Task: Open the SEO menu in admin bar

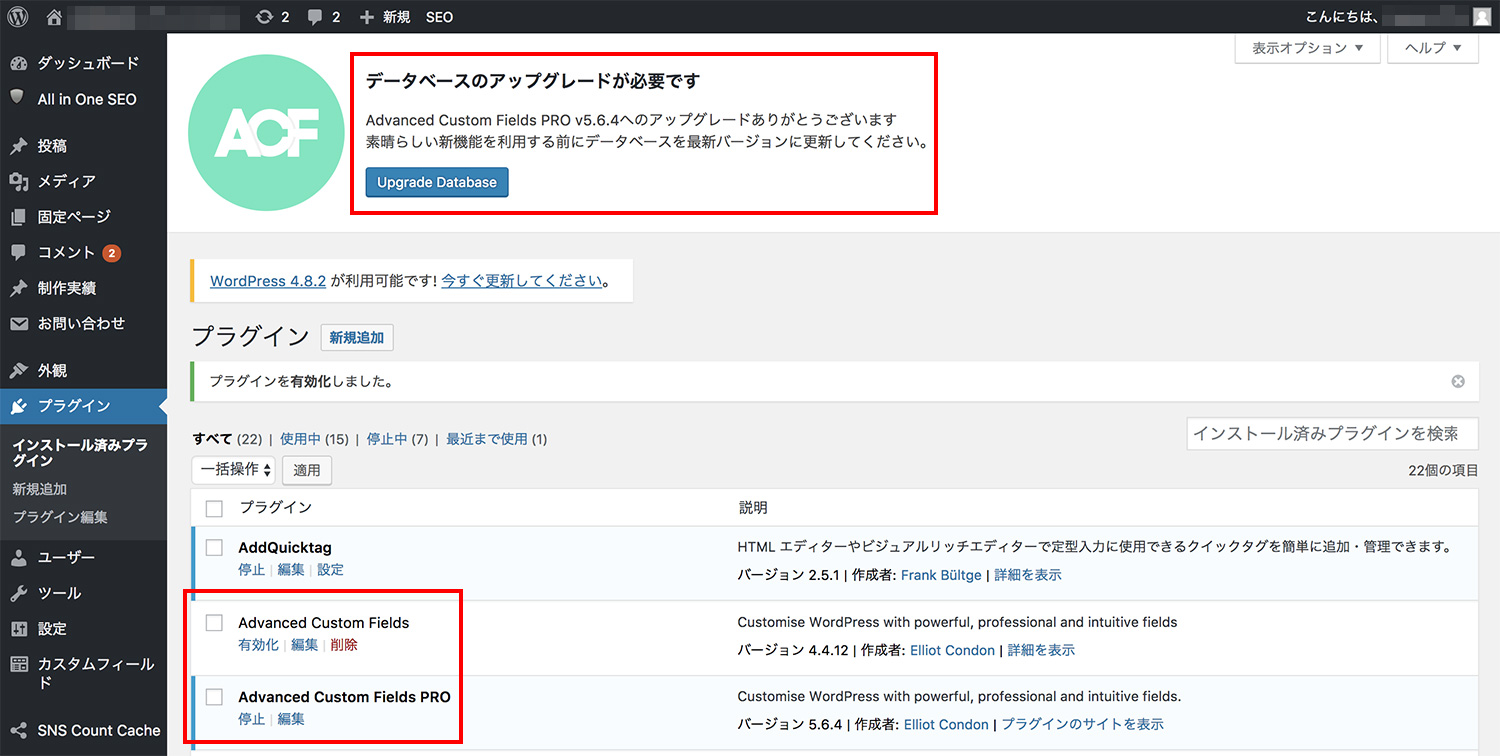Action: tap(439, 17)
